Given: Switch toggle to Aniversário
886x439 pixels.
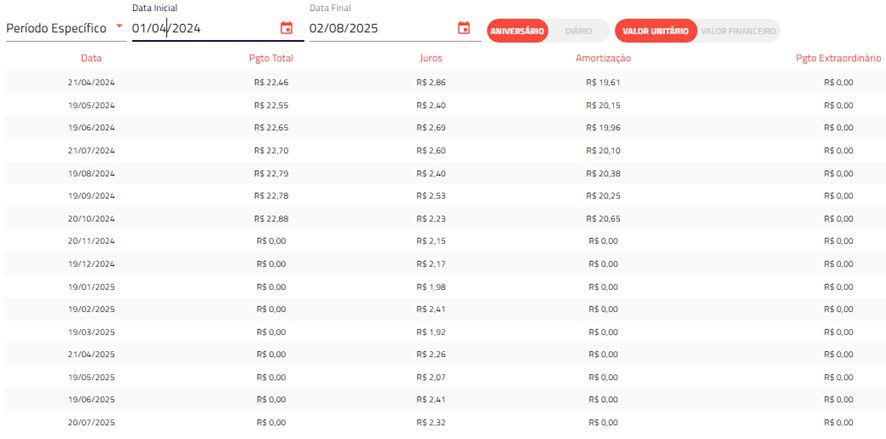Looking at the screenshot, I should (517, 31).
